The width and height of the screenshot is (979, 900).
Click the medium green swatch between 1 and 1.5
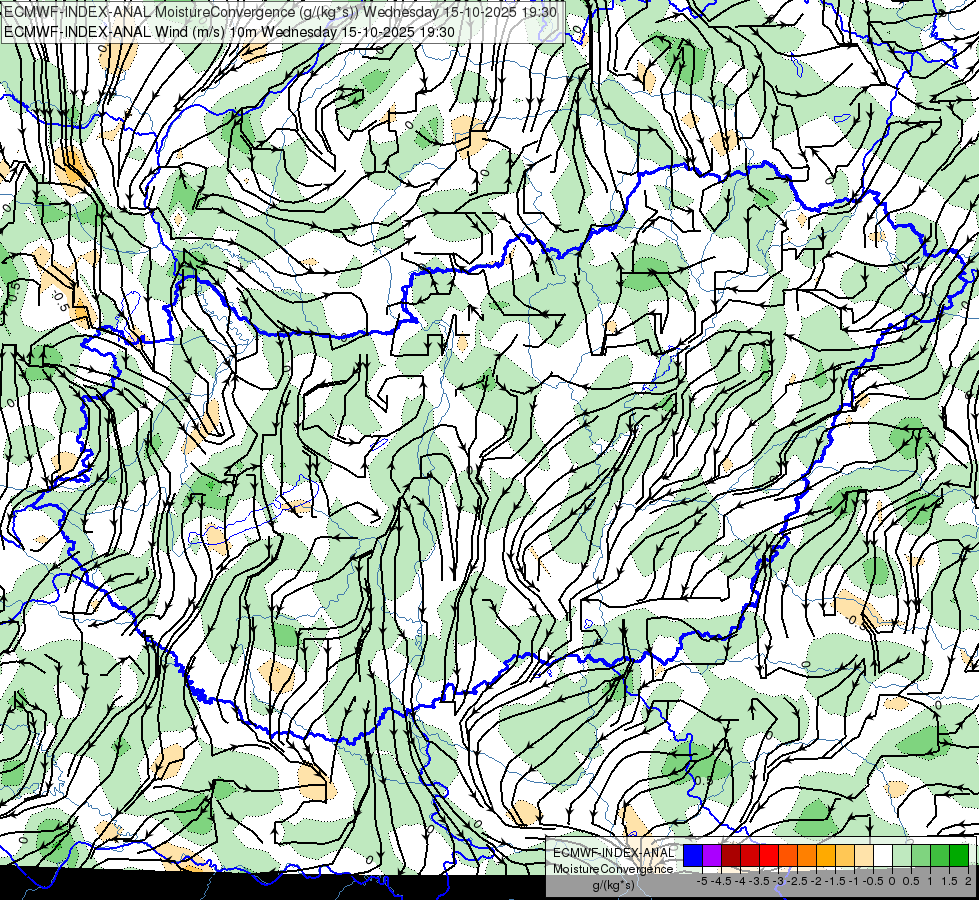940,856
